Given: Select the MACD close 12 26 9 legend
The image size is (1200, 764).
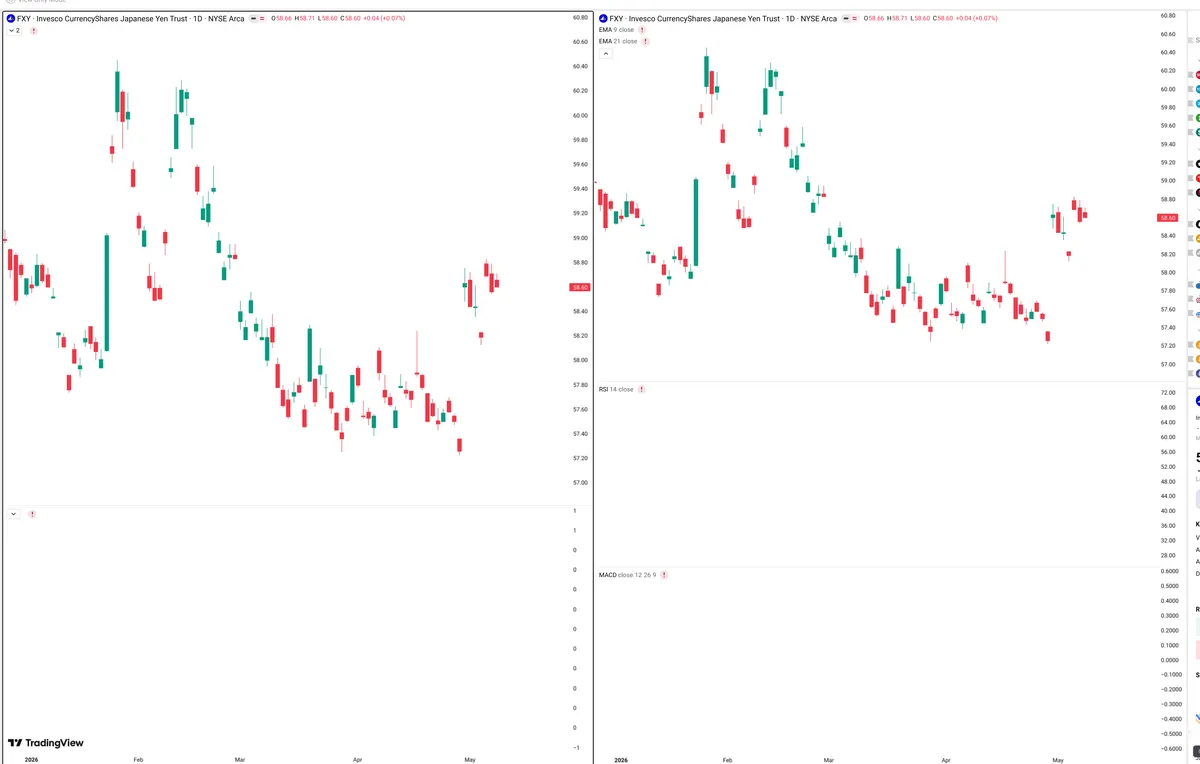Looking at the screenshot, I should click(x=627, y=575).
